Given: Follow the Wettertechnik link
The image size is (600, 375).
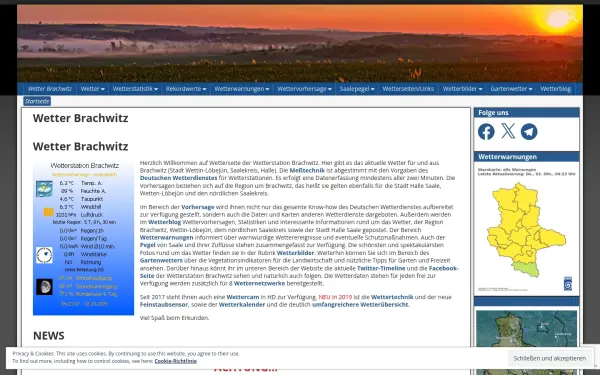Looking at the screenshot, I should [x=392, y=297].
